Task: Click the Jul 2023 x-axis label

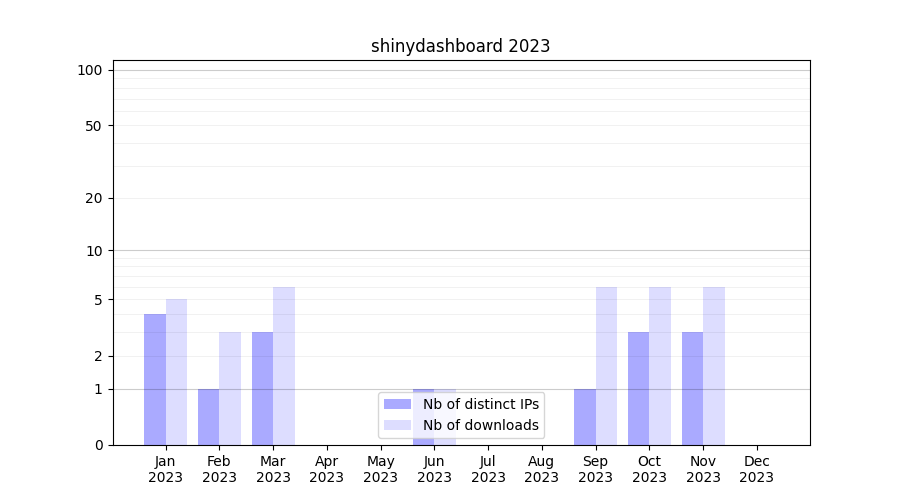Action: coord(488,469)
